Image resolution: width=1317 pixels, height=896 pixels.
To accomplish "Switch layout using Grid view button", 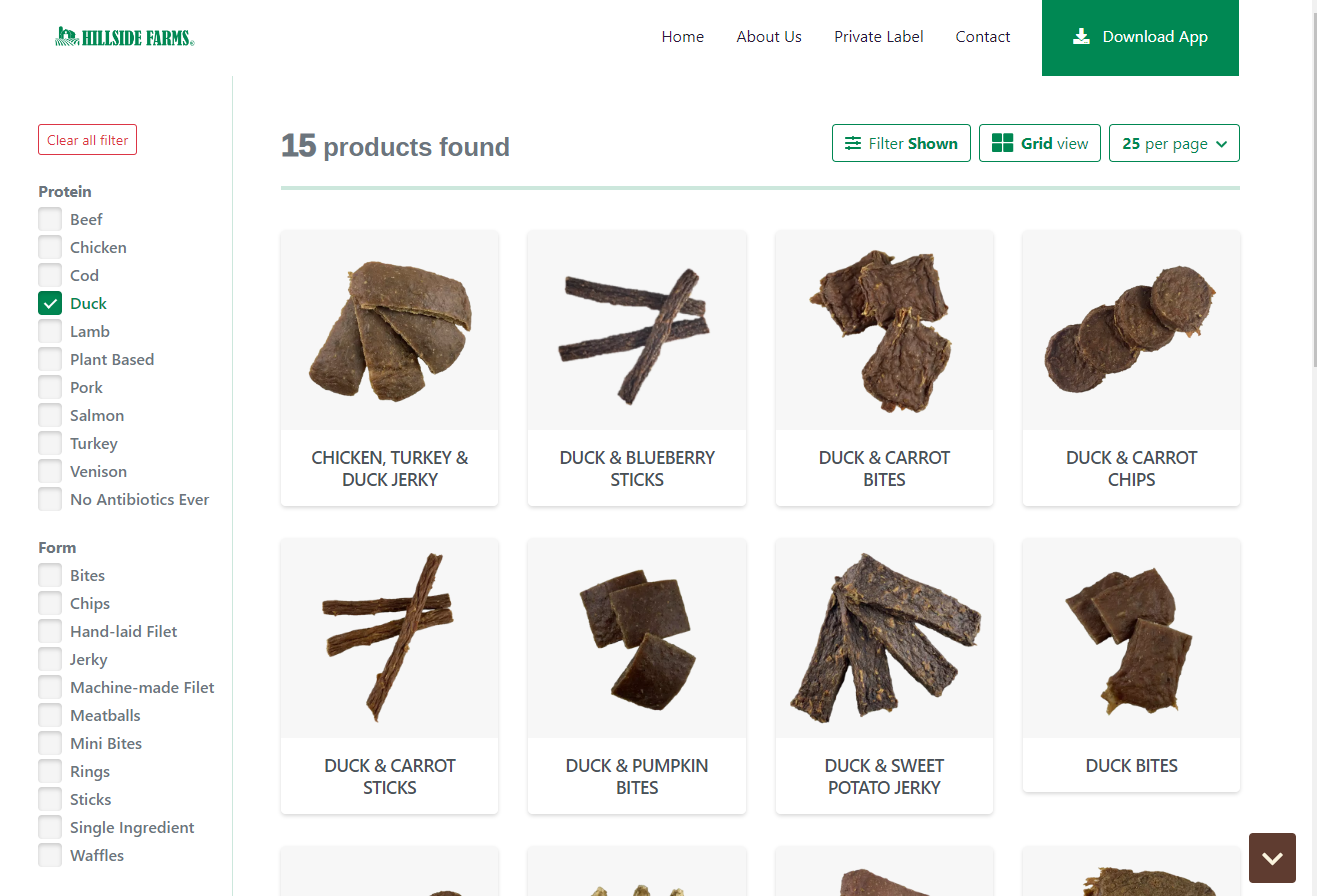I will [1040, 143].
